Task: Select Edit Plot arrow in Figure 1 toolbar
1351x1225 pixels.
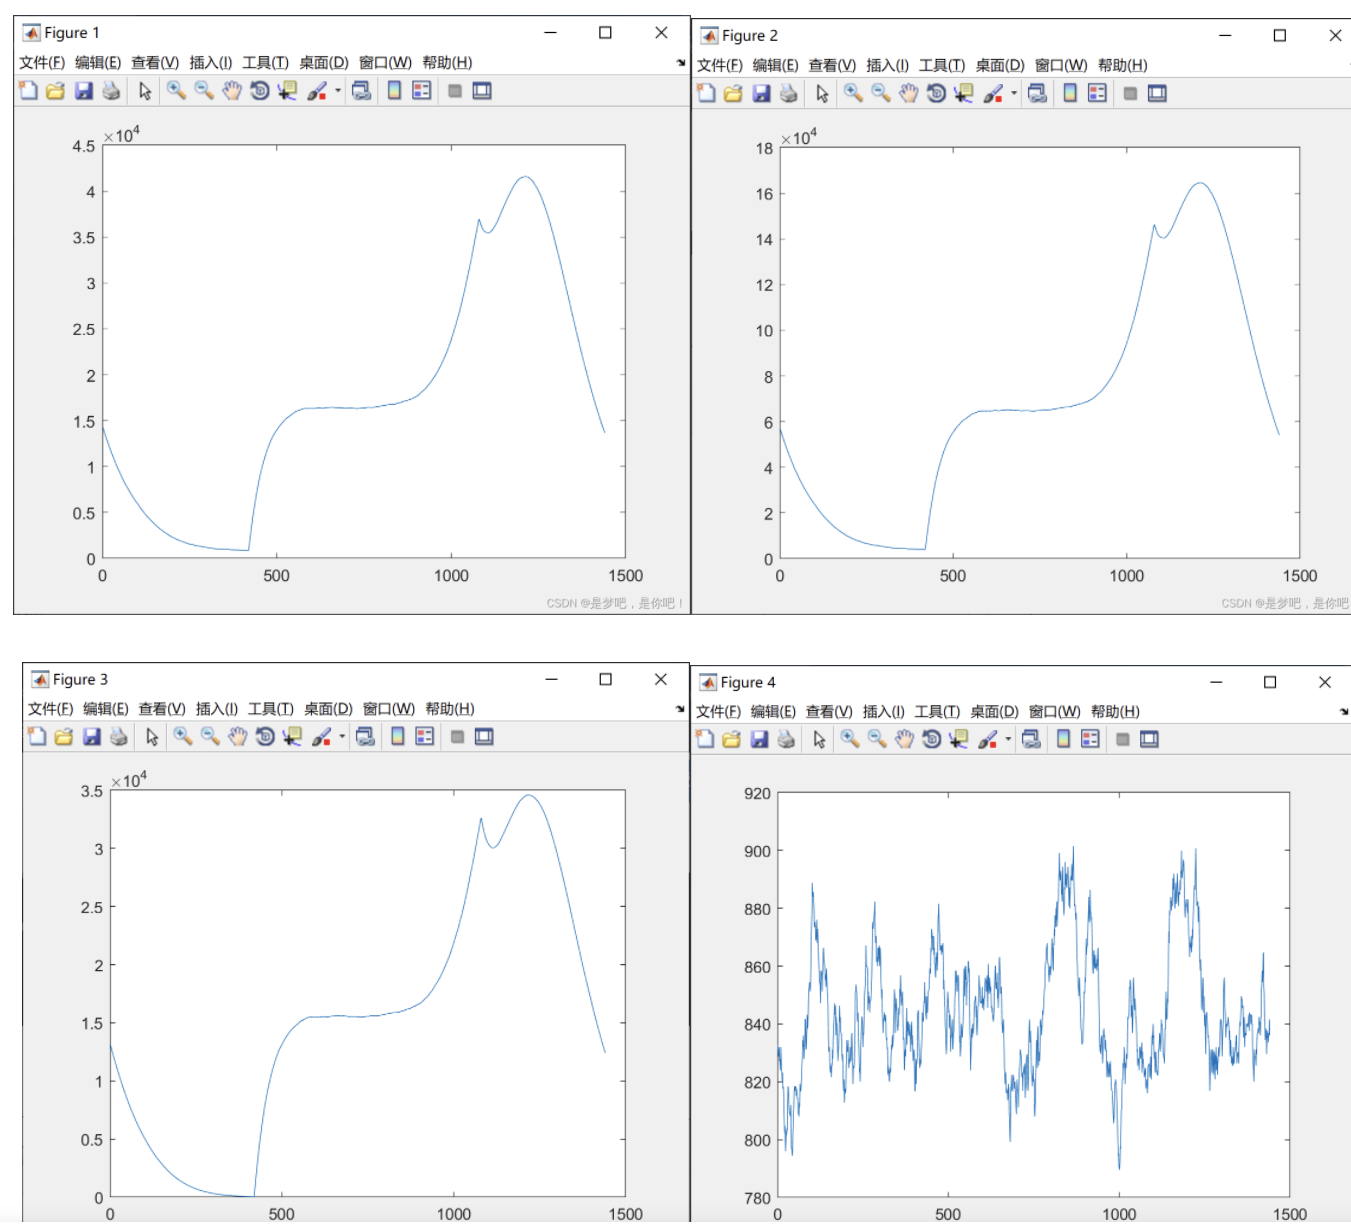Action: click(x=145, y=91)
